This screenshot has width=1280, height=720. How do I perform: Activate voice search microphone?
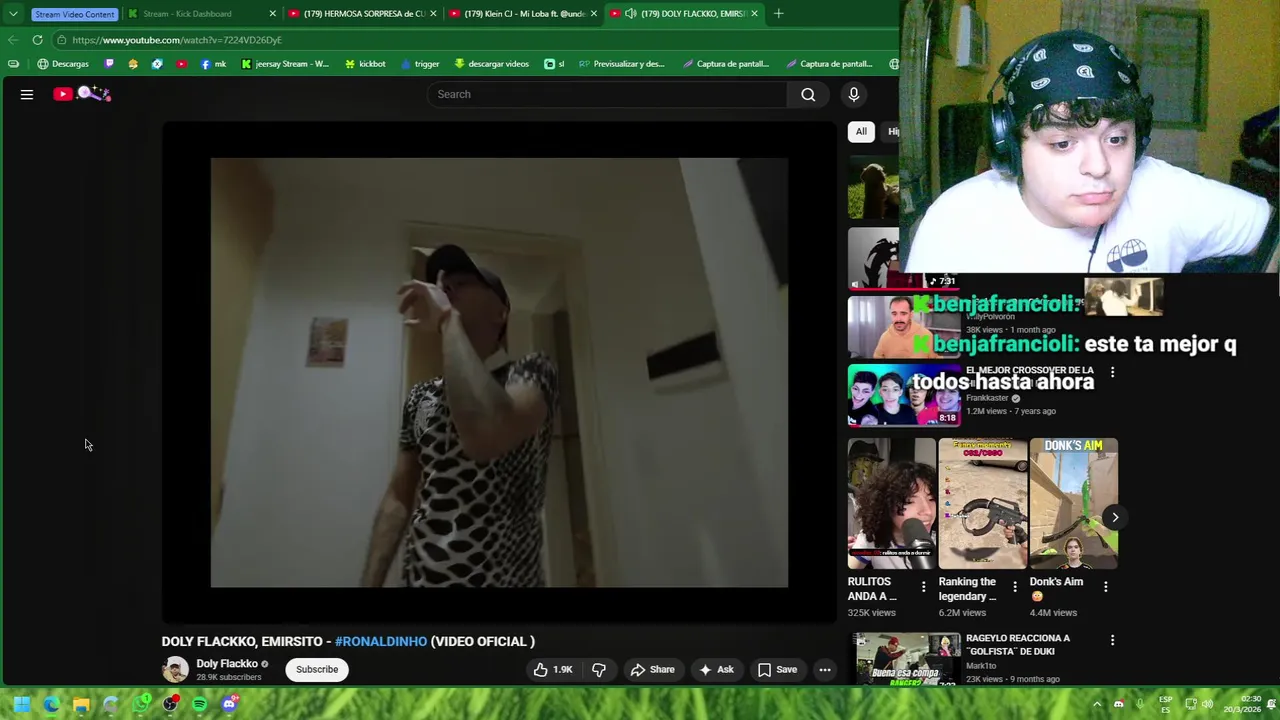tap(853, 94)
